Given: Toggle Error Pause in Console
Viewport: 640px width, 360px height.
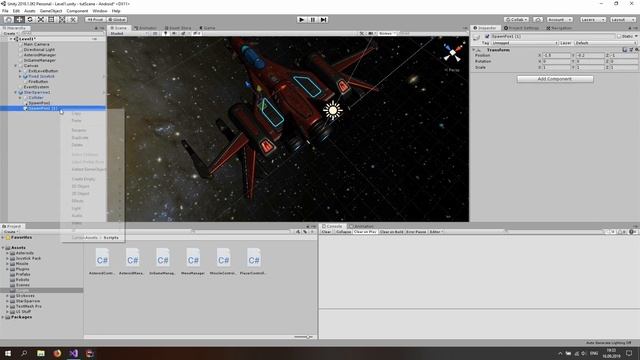Looking at the screenshot, I should coord(416,232).
